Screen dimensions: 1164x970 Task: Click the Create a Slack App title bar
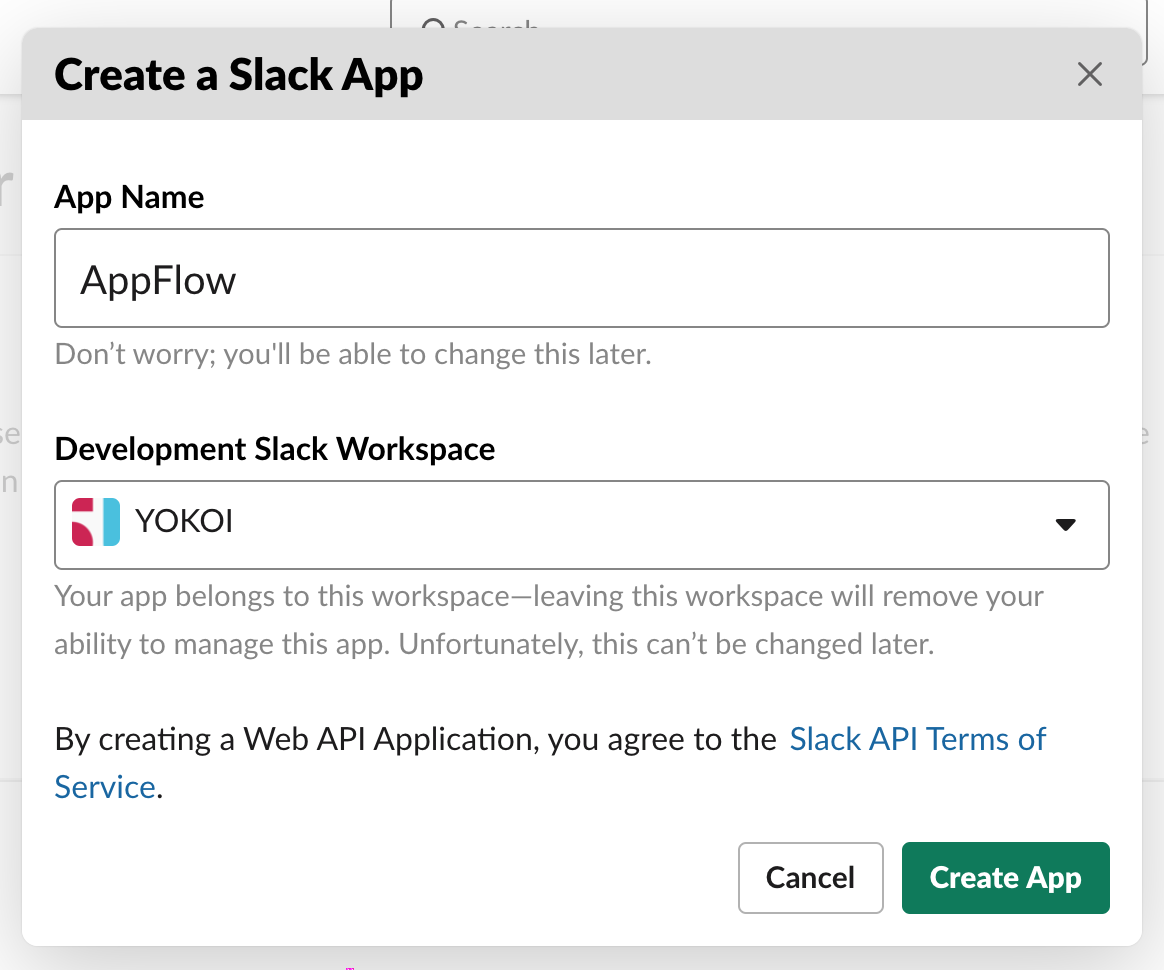238,74
